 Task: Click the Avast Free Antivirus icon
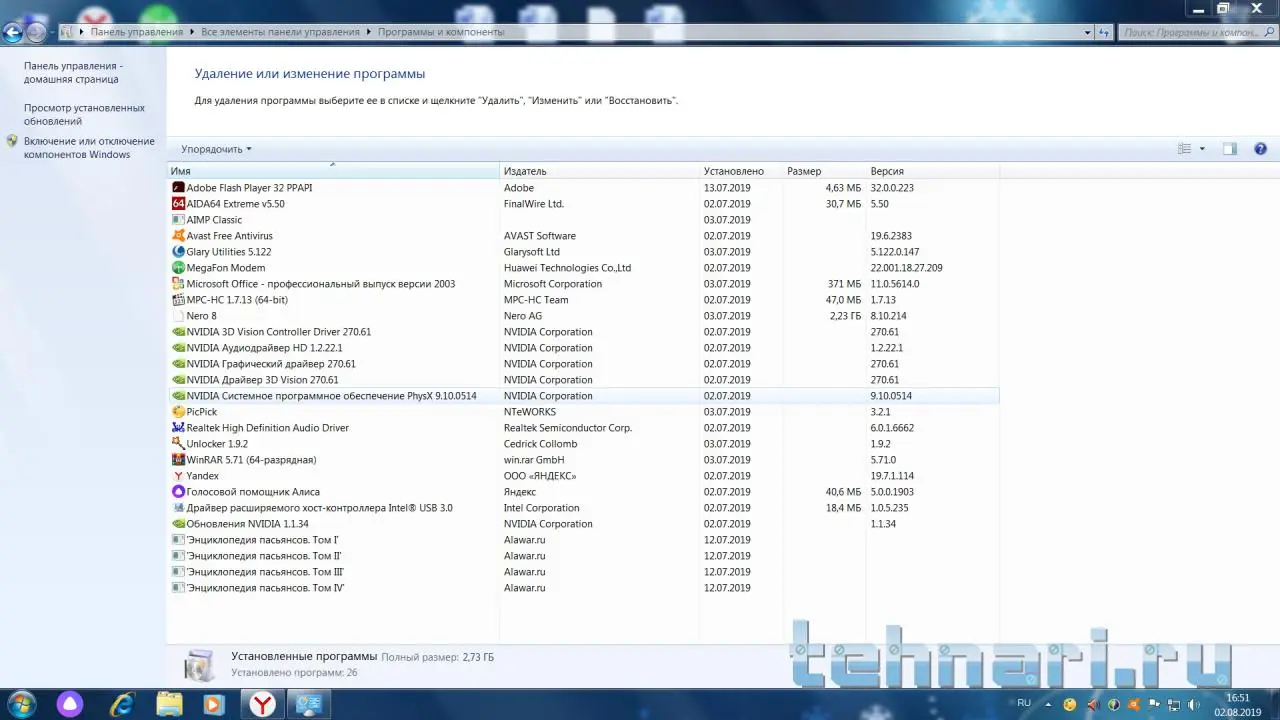[178, 236]
